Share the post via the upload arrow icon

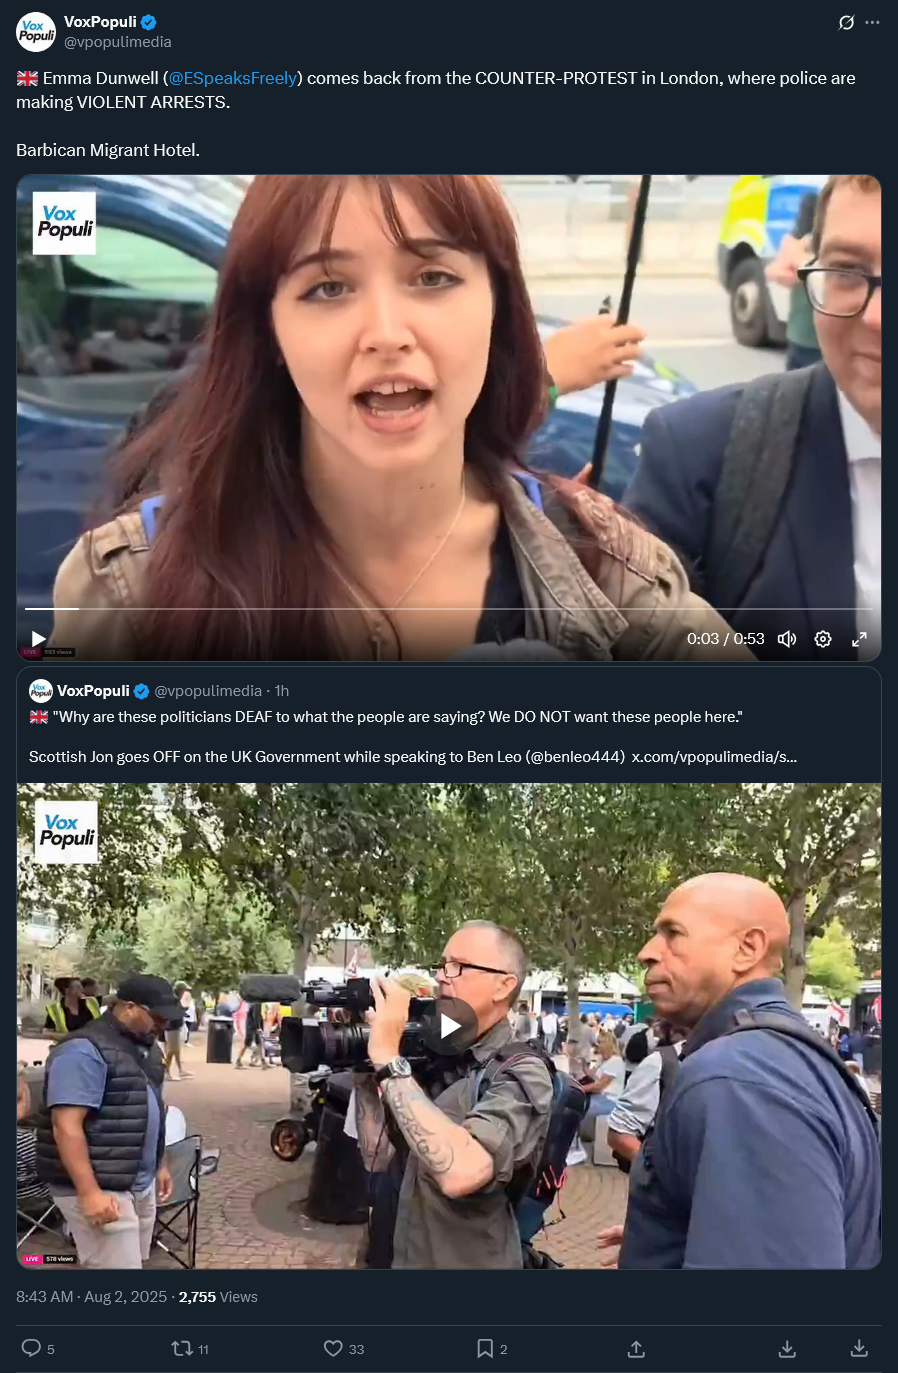636,1349
